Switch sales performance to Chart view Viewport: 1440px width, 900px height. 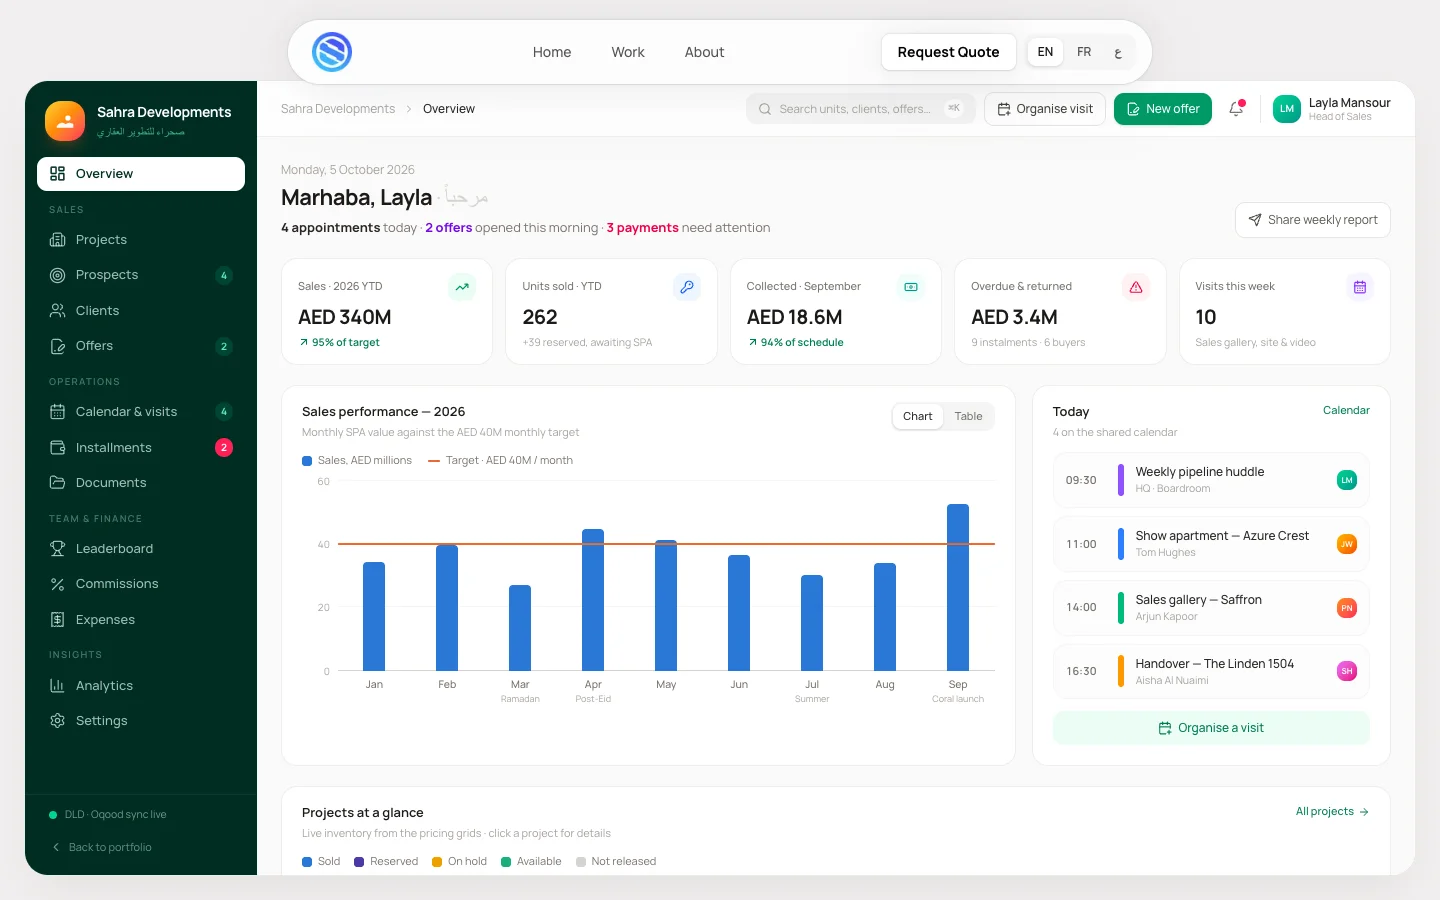click(917, 417)
